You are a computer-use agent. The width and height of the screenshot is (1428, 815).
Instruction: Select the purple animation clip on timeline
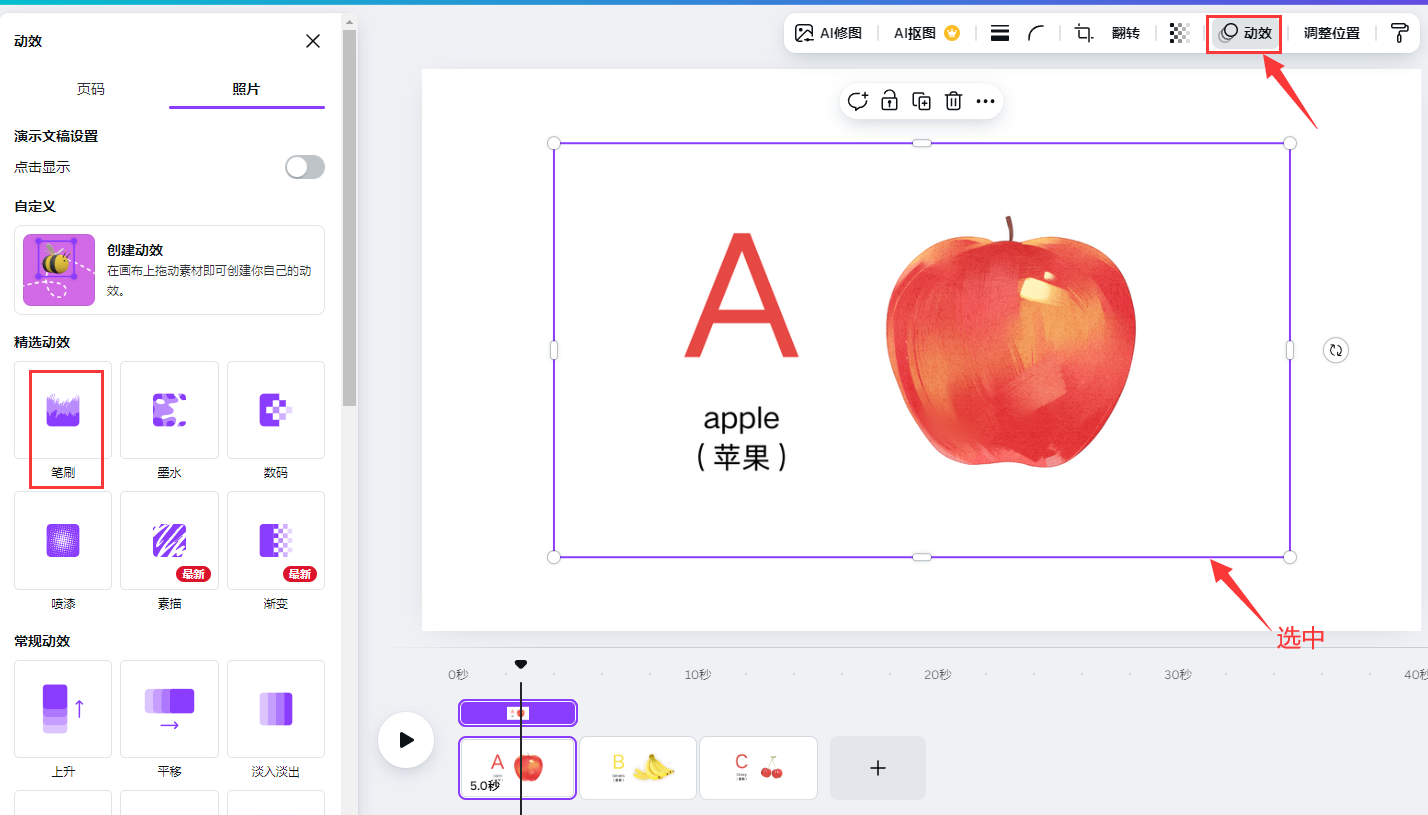[518, 713]
